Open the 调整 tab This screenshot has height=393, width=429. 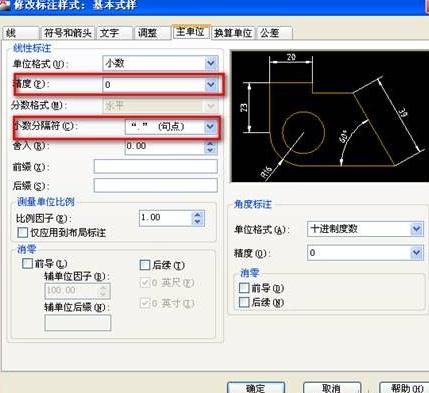click(x=152, y=33)
